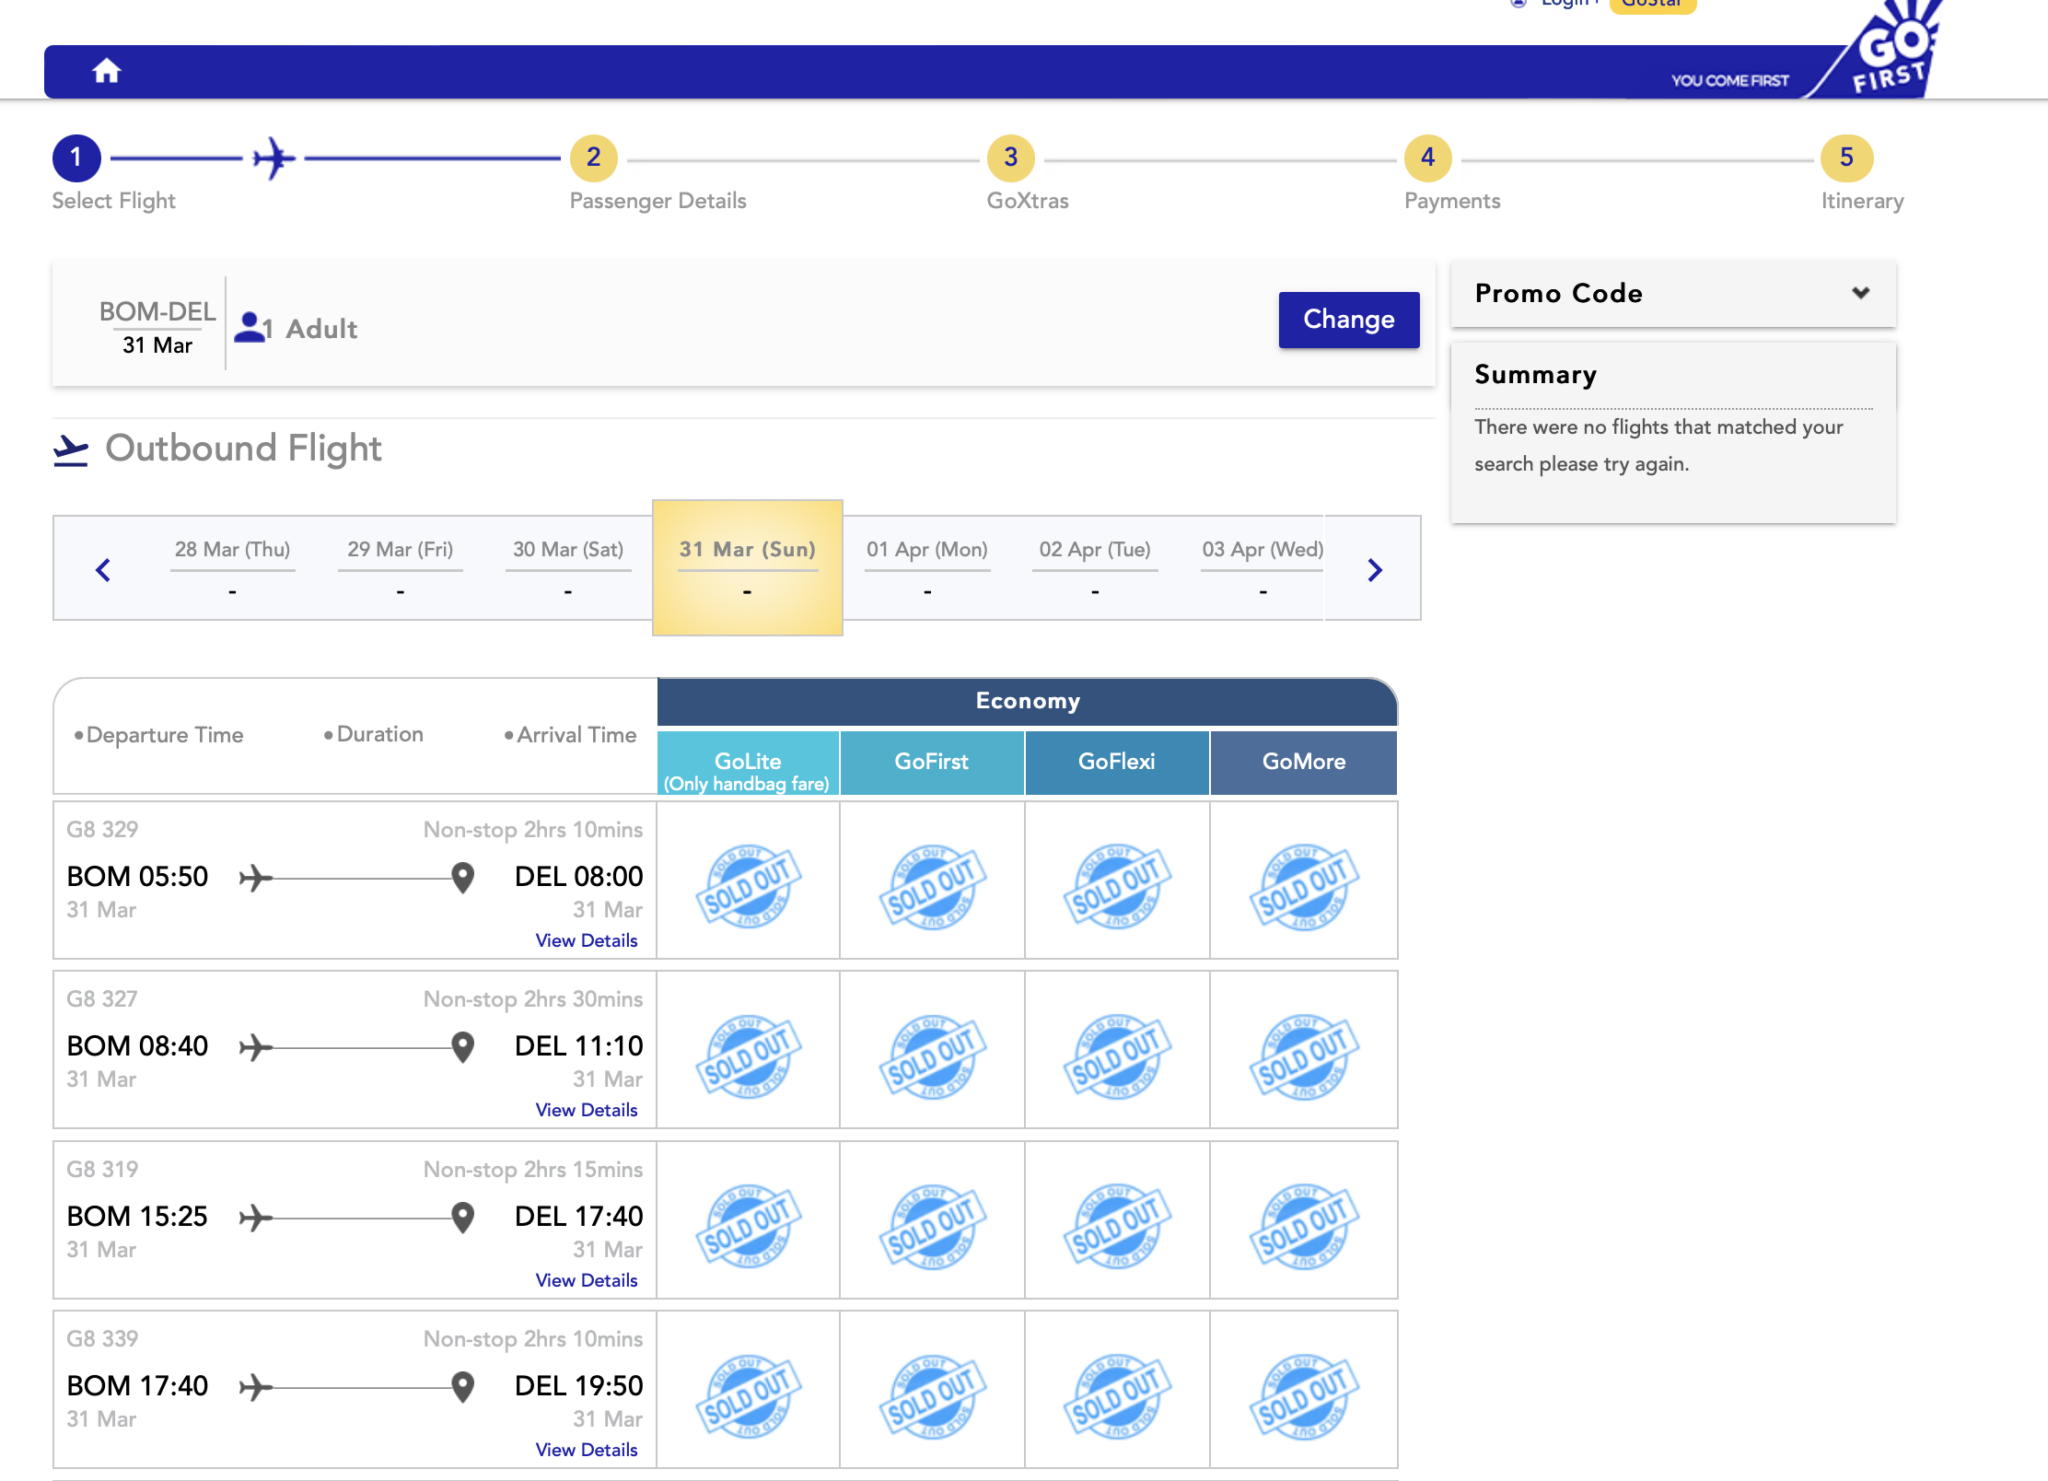Select step 1 Select Flight circle
The height and width of the screenshot is (1481, 2048).
pyautogui.click(x=76, y=158)
